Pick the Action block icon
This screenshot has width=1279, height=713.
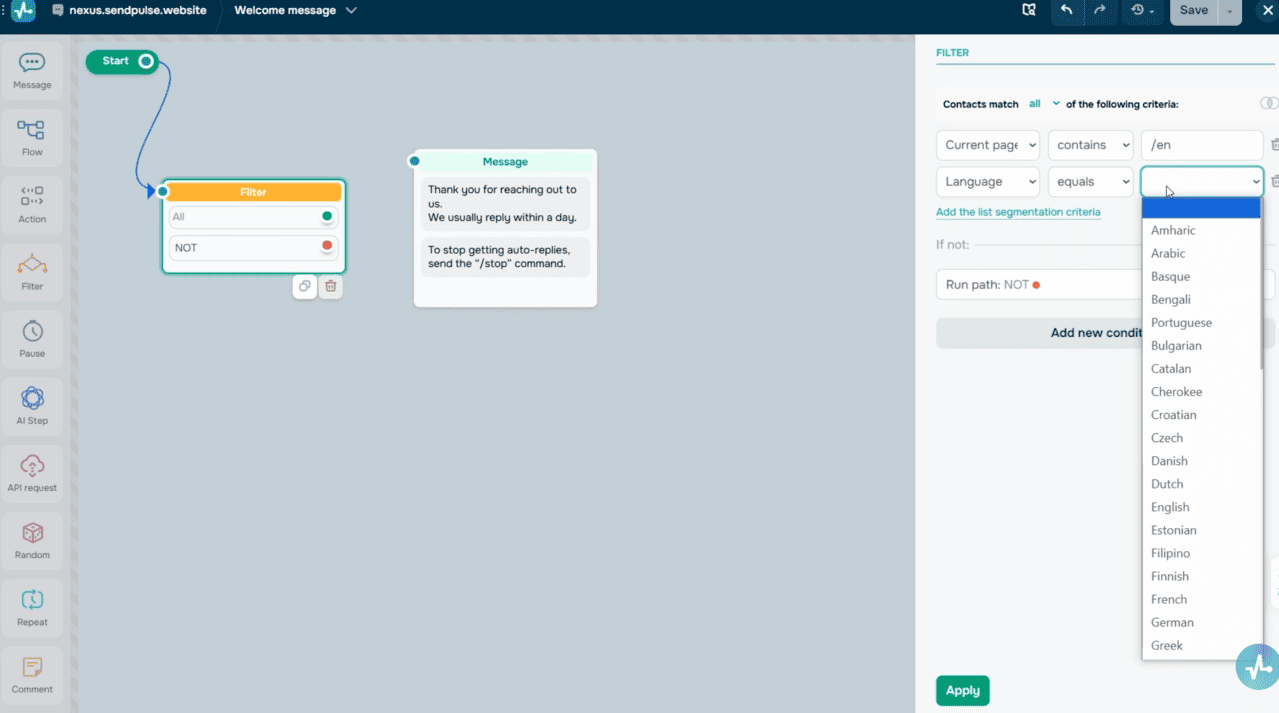[x=32, y=196]
